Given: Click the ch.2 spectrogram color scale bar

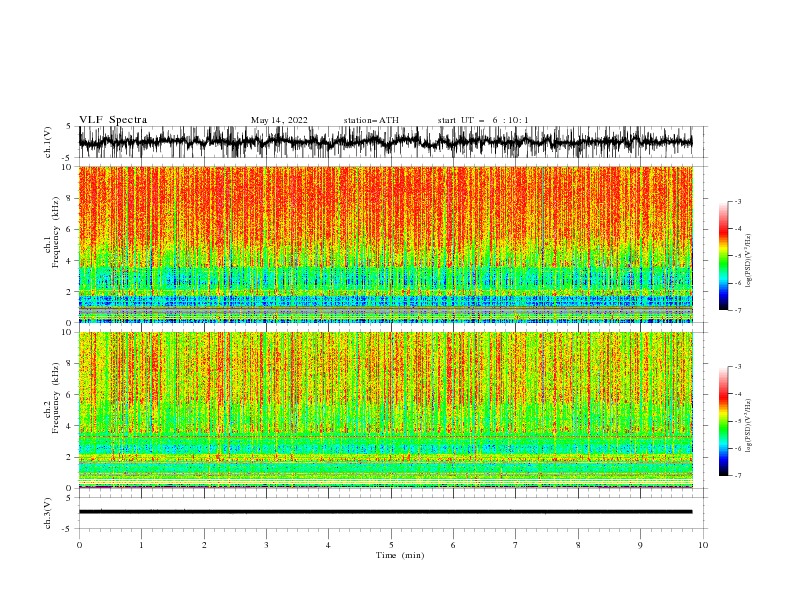Looking at the screenshot, I should tap(724, 421).
